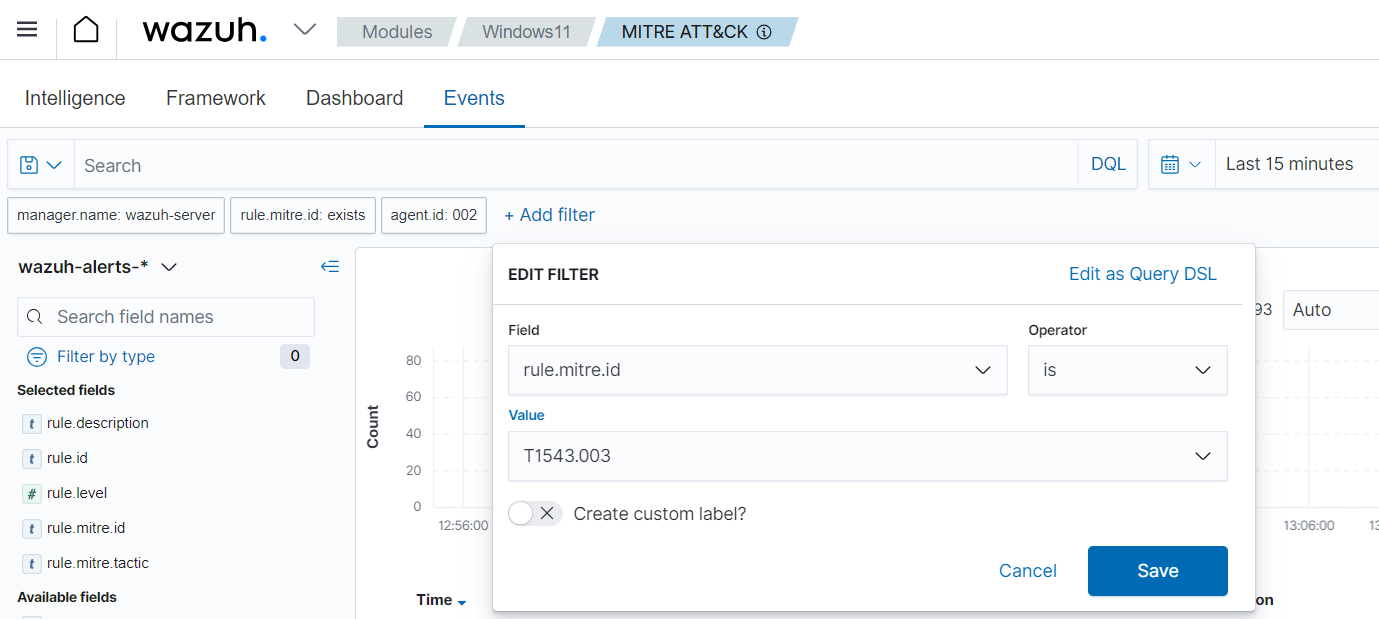Viewport: 1379px width, 619px height.
Task: Save the edited filter
Action: coord(1157,570)
